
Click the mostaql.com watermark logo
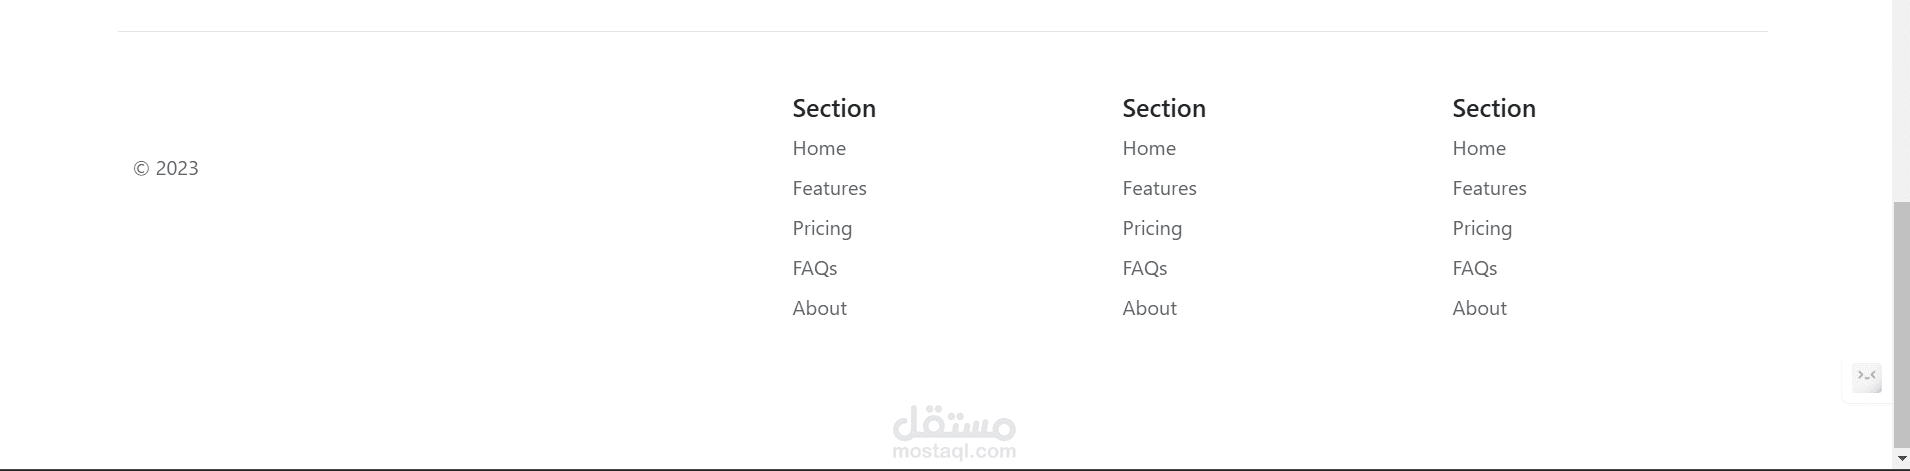click(x=954, y=433)
